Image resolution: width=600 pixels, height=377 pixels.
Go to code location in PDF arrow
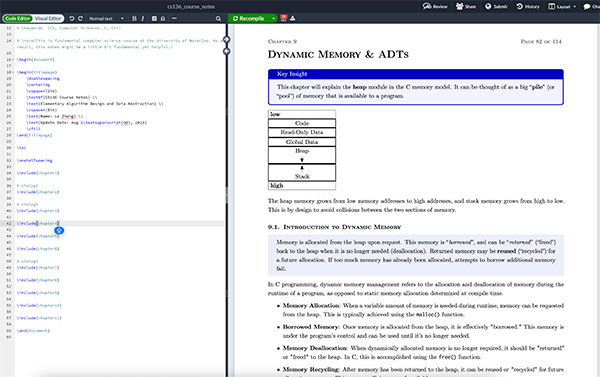[227, 39]
